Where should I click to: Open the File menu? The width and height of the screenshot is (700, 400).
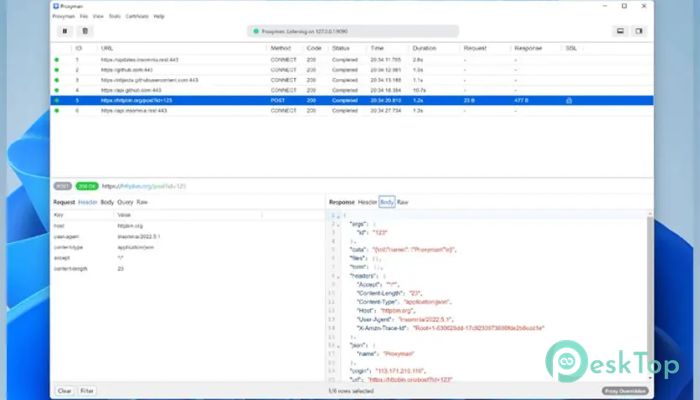(84, 17)
